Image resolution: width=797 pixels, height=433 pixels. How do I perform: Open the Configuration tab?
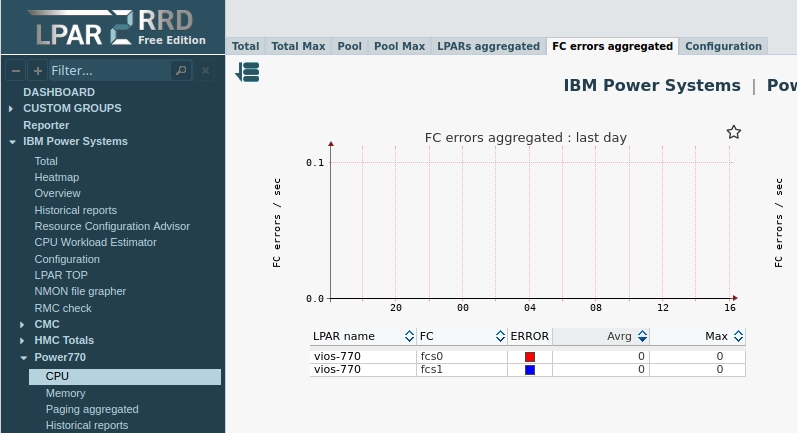tap(723, 46)
